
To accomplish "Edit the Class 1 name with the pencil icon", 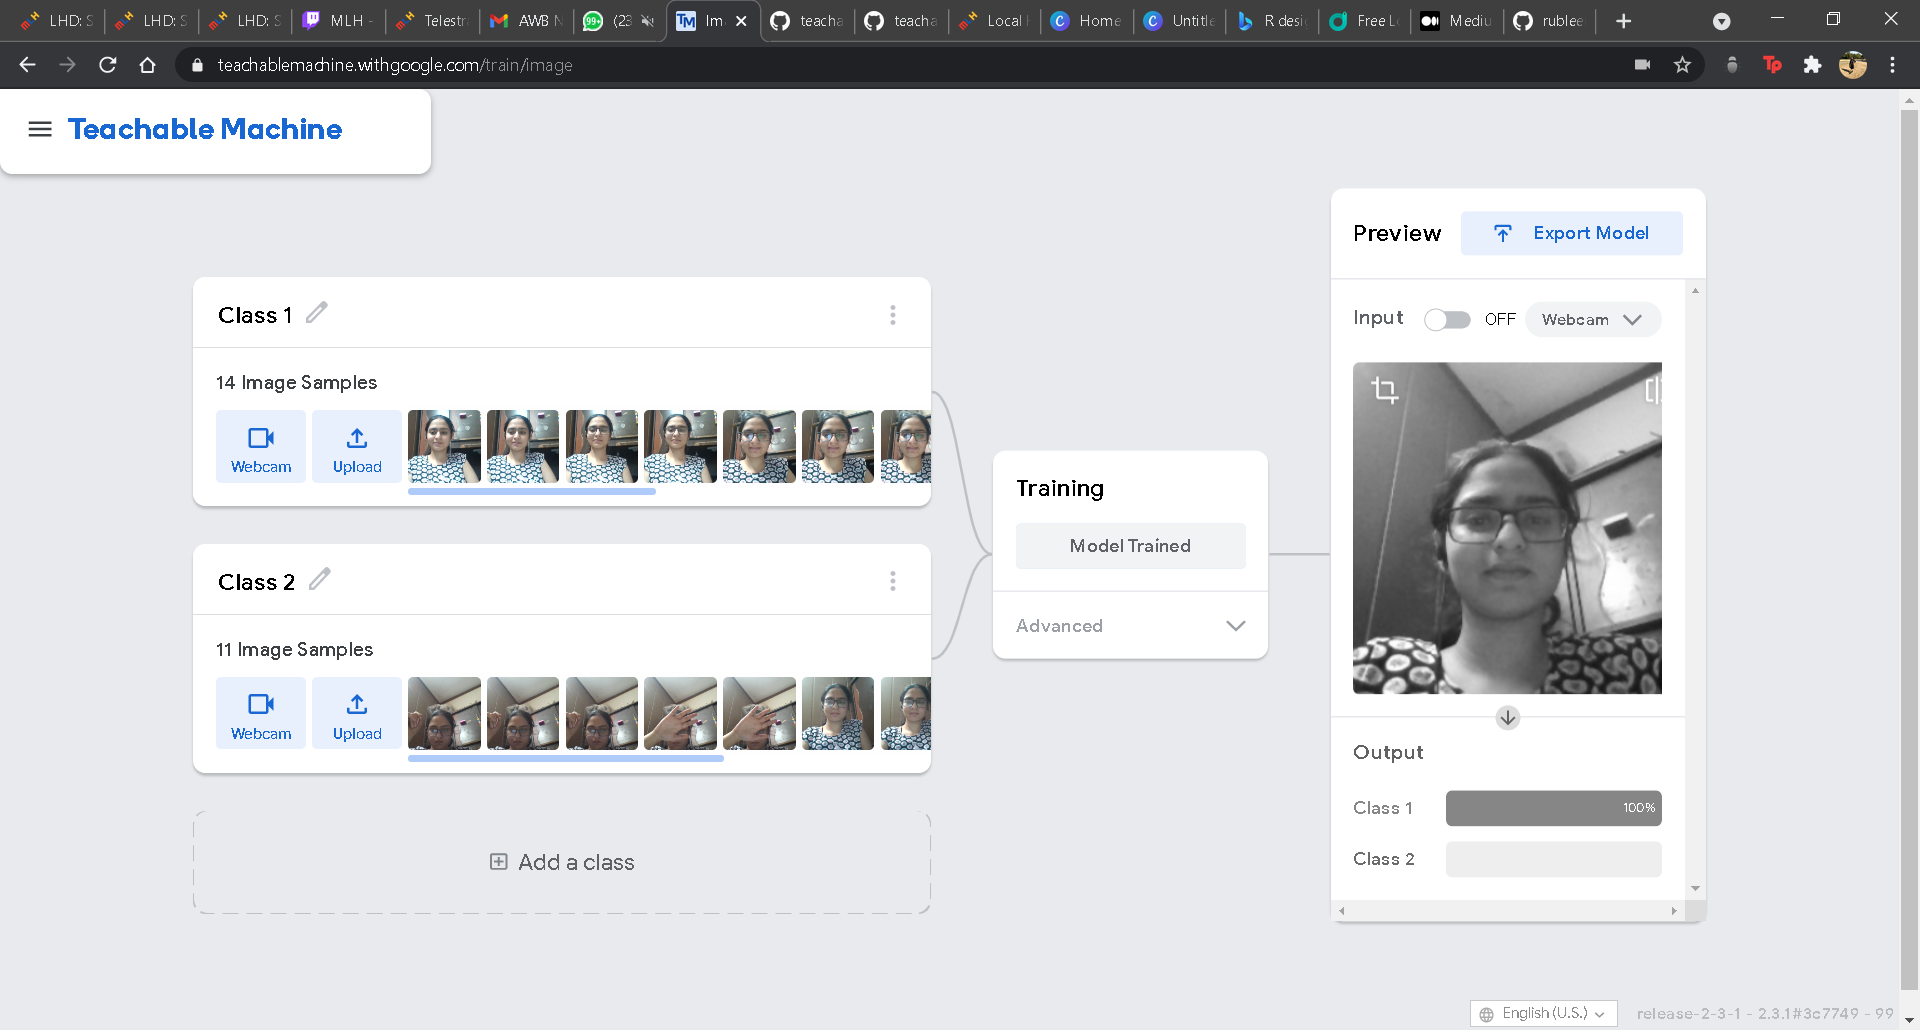I will click(316, 313).
